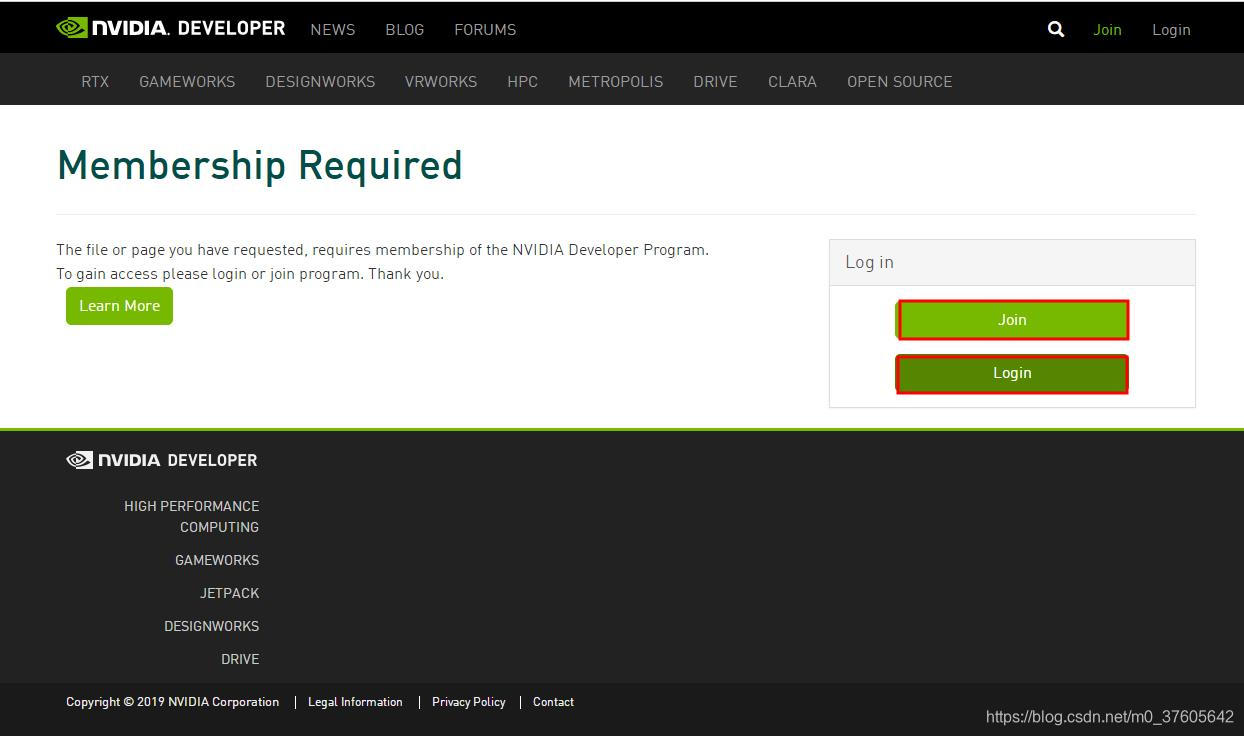
Task: Select CLARA in the navigation bar
Action: tap(792, 81)
